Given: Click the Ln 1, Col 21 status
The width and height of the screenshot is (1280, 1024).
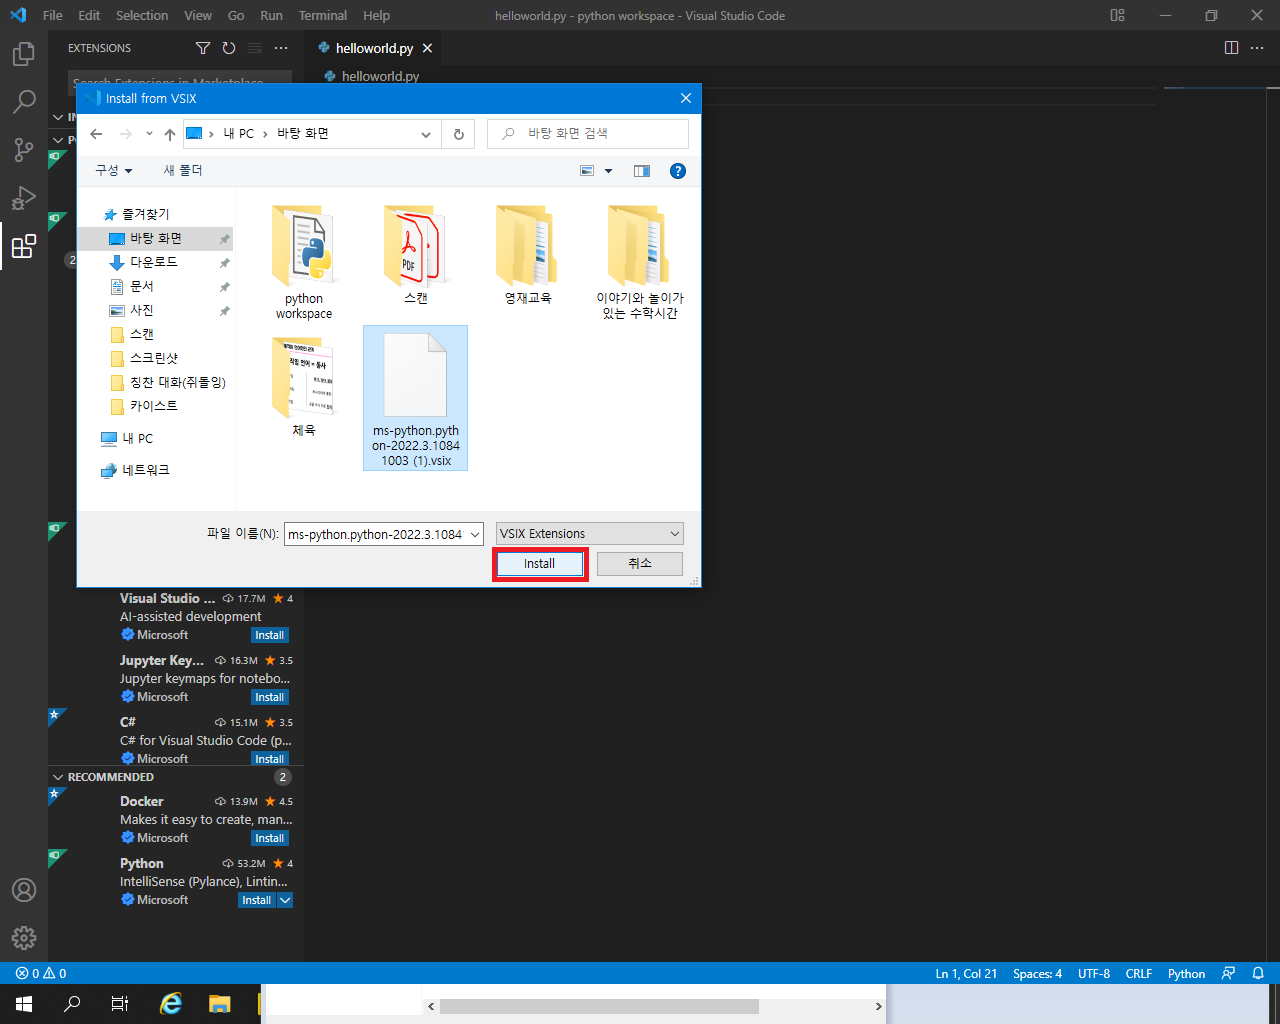Looking at the screenshot, I should coord(966,973).
